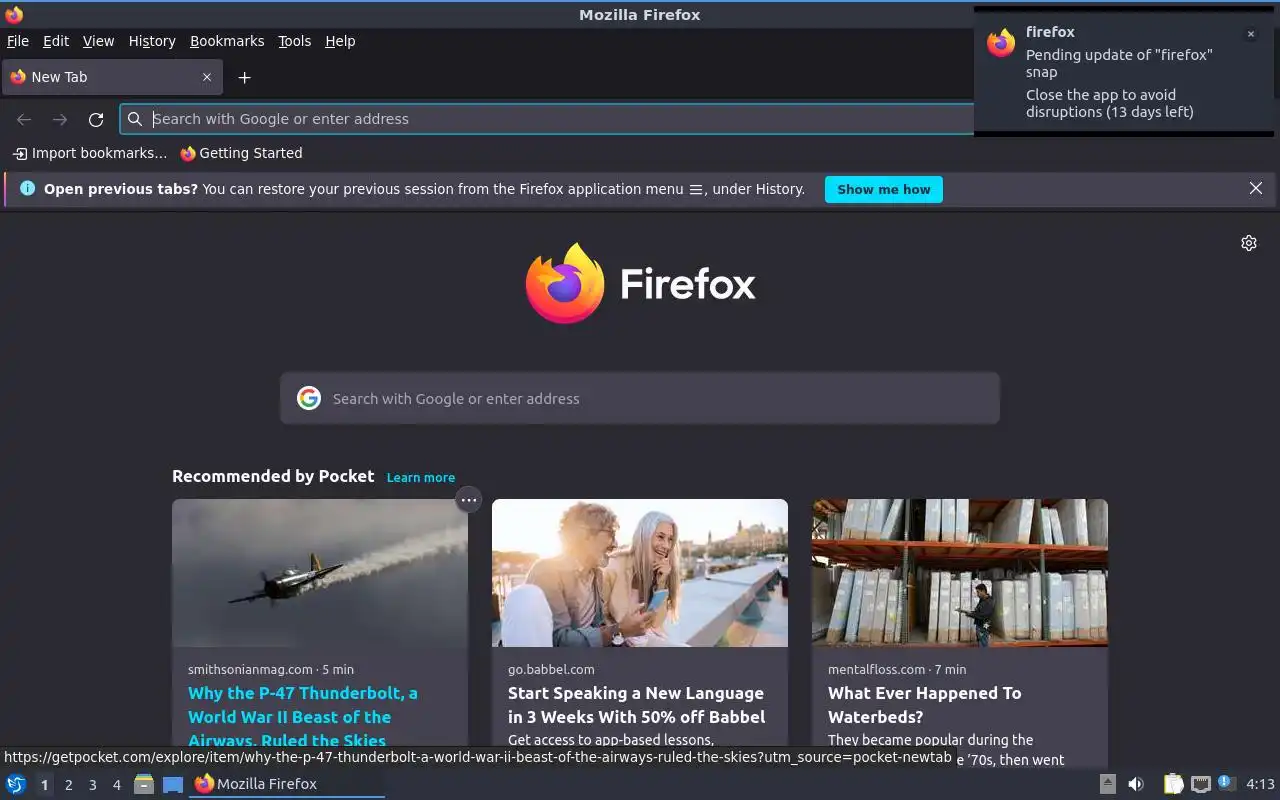
Task: Open the Tools menu
Action: click(295, 41)
